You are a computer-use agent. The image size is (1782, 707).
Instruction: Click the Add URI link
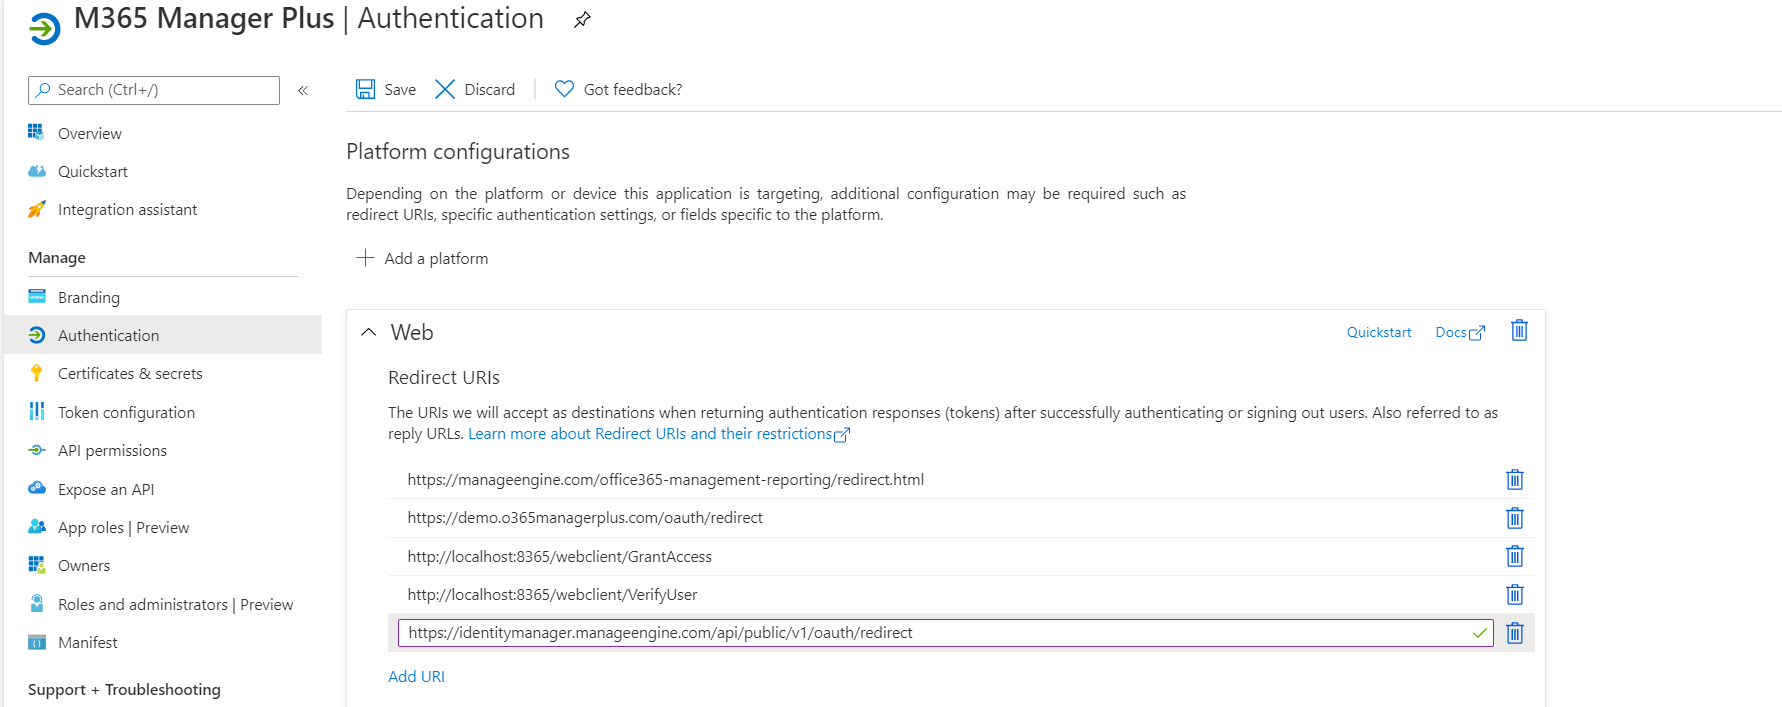tap(416, 676)
